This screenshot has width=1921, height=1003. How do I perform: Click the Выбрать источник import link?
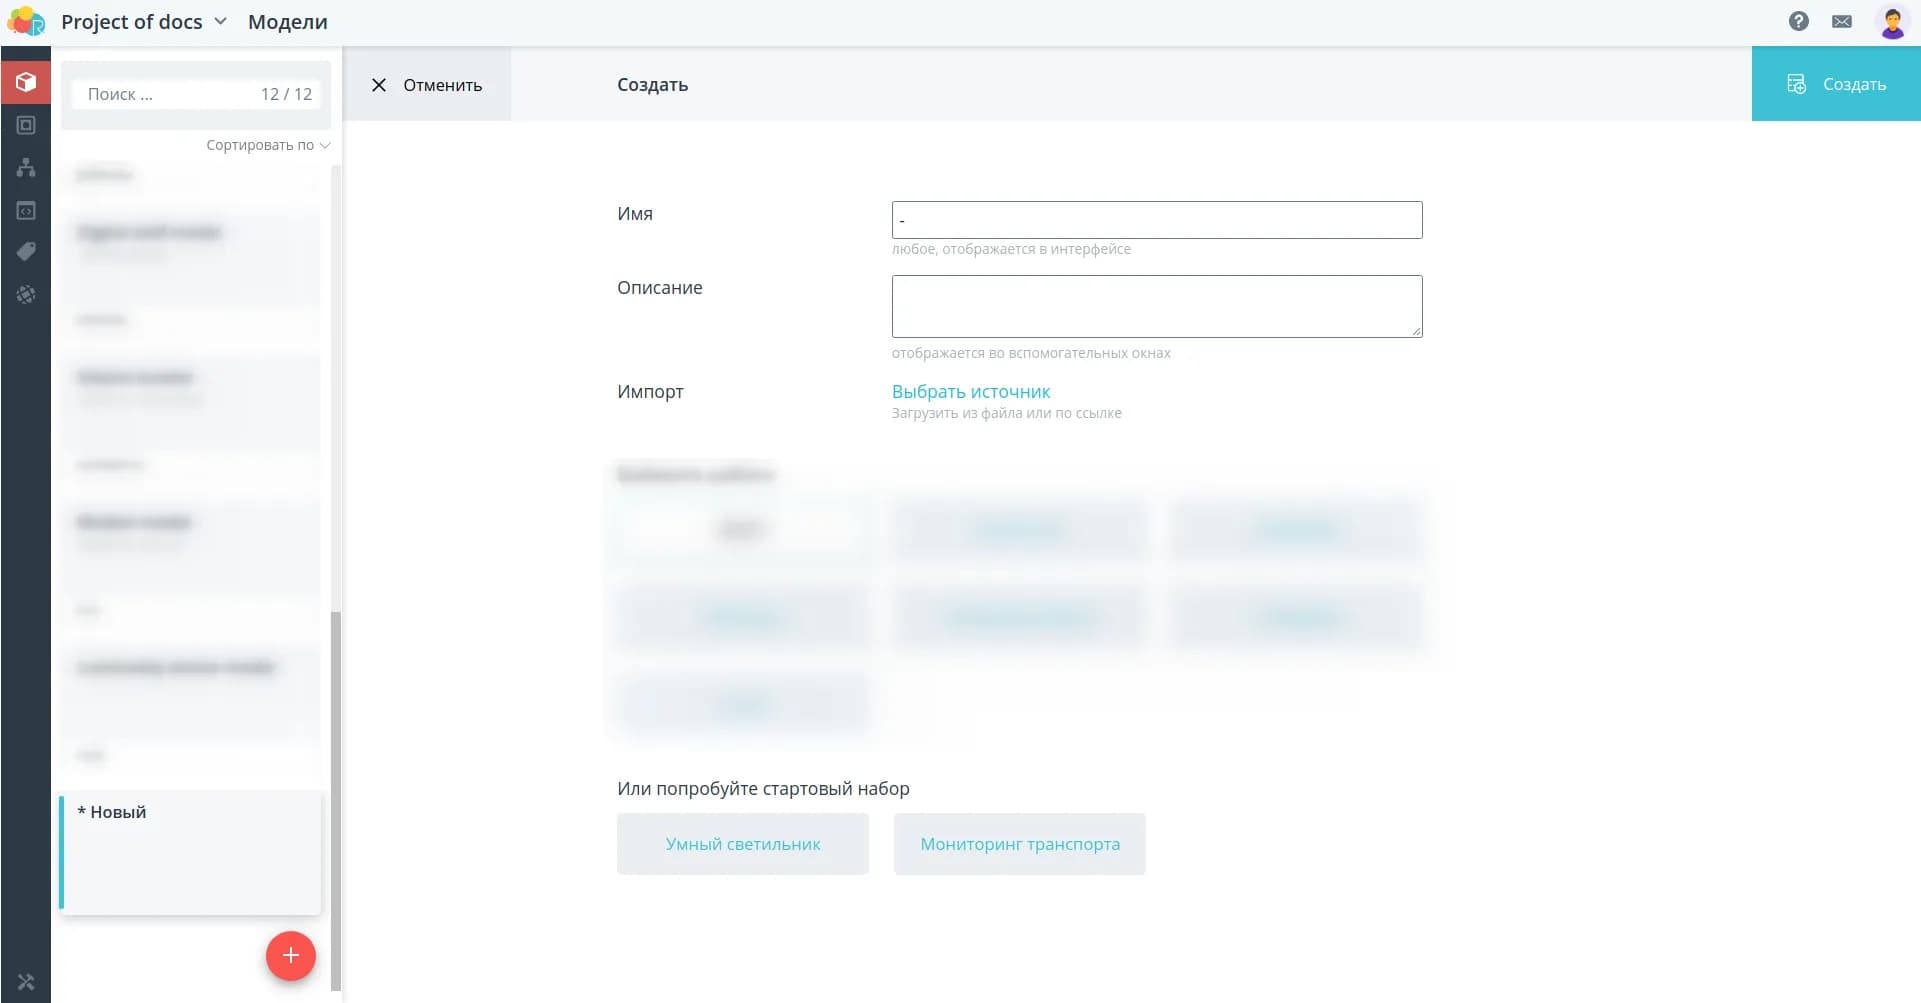(x=970, y=392)
